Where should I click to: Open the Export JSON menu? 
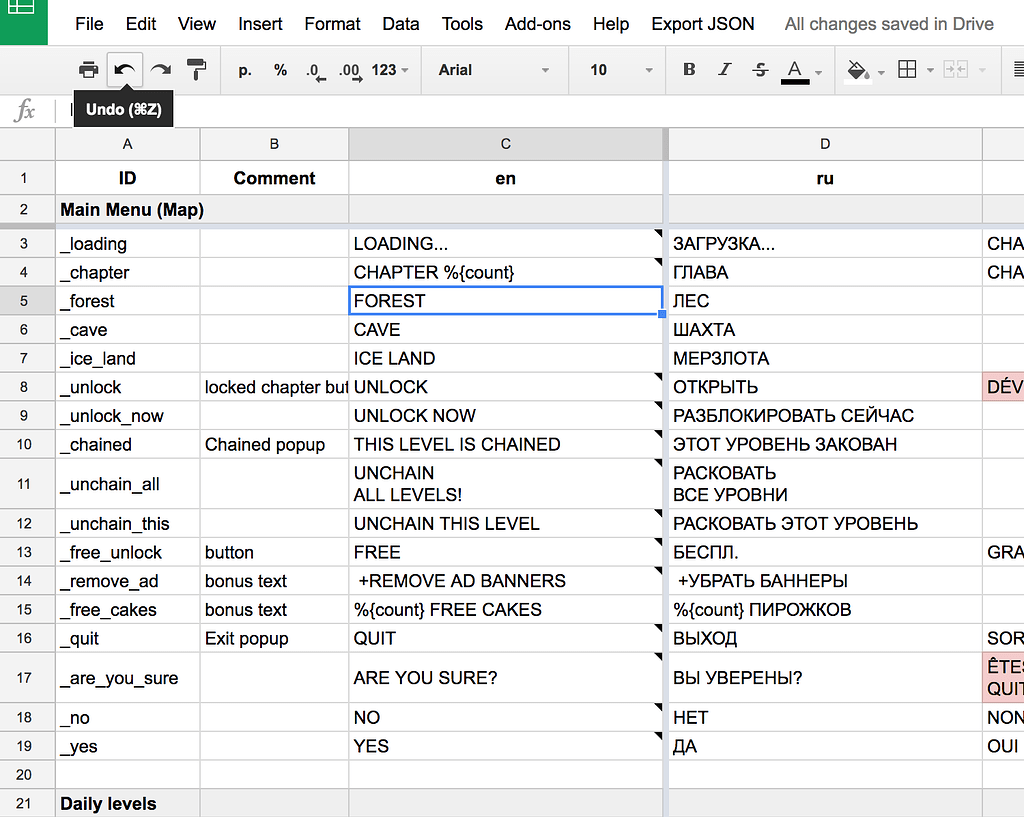point(703,24)
